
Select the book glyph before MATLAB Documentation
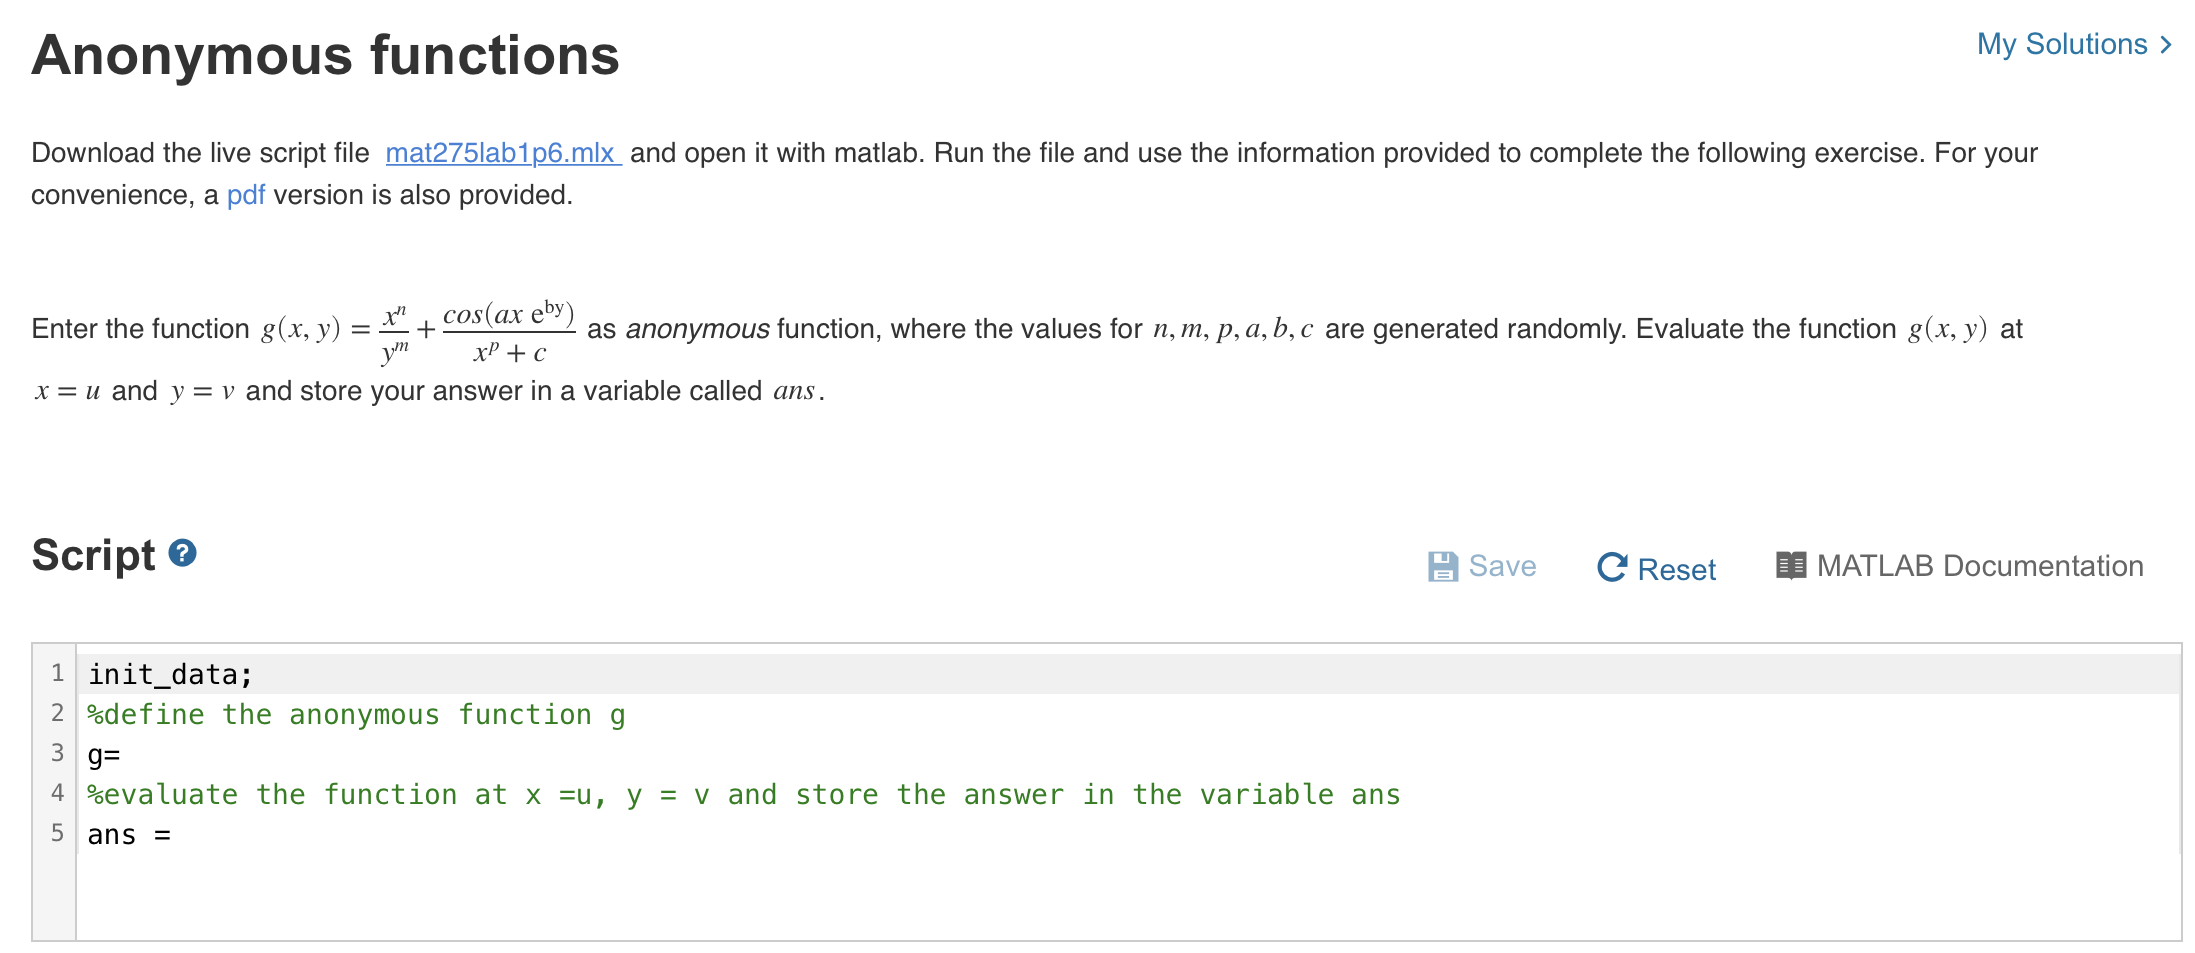pyautogui.click(x=1790, y=564)
